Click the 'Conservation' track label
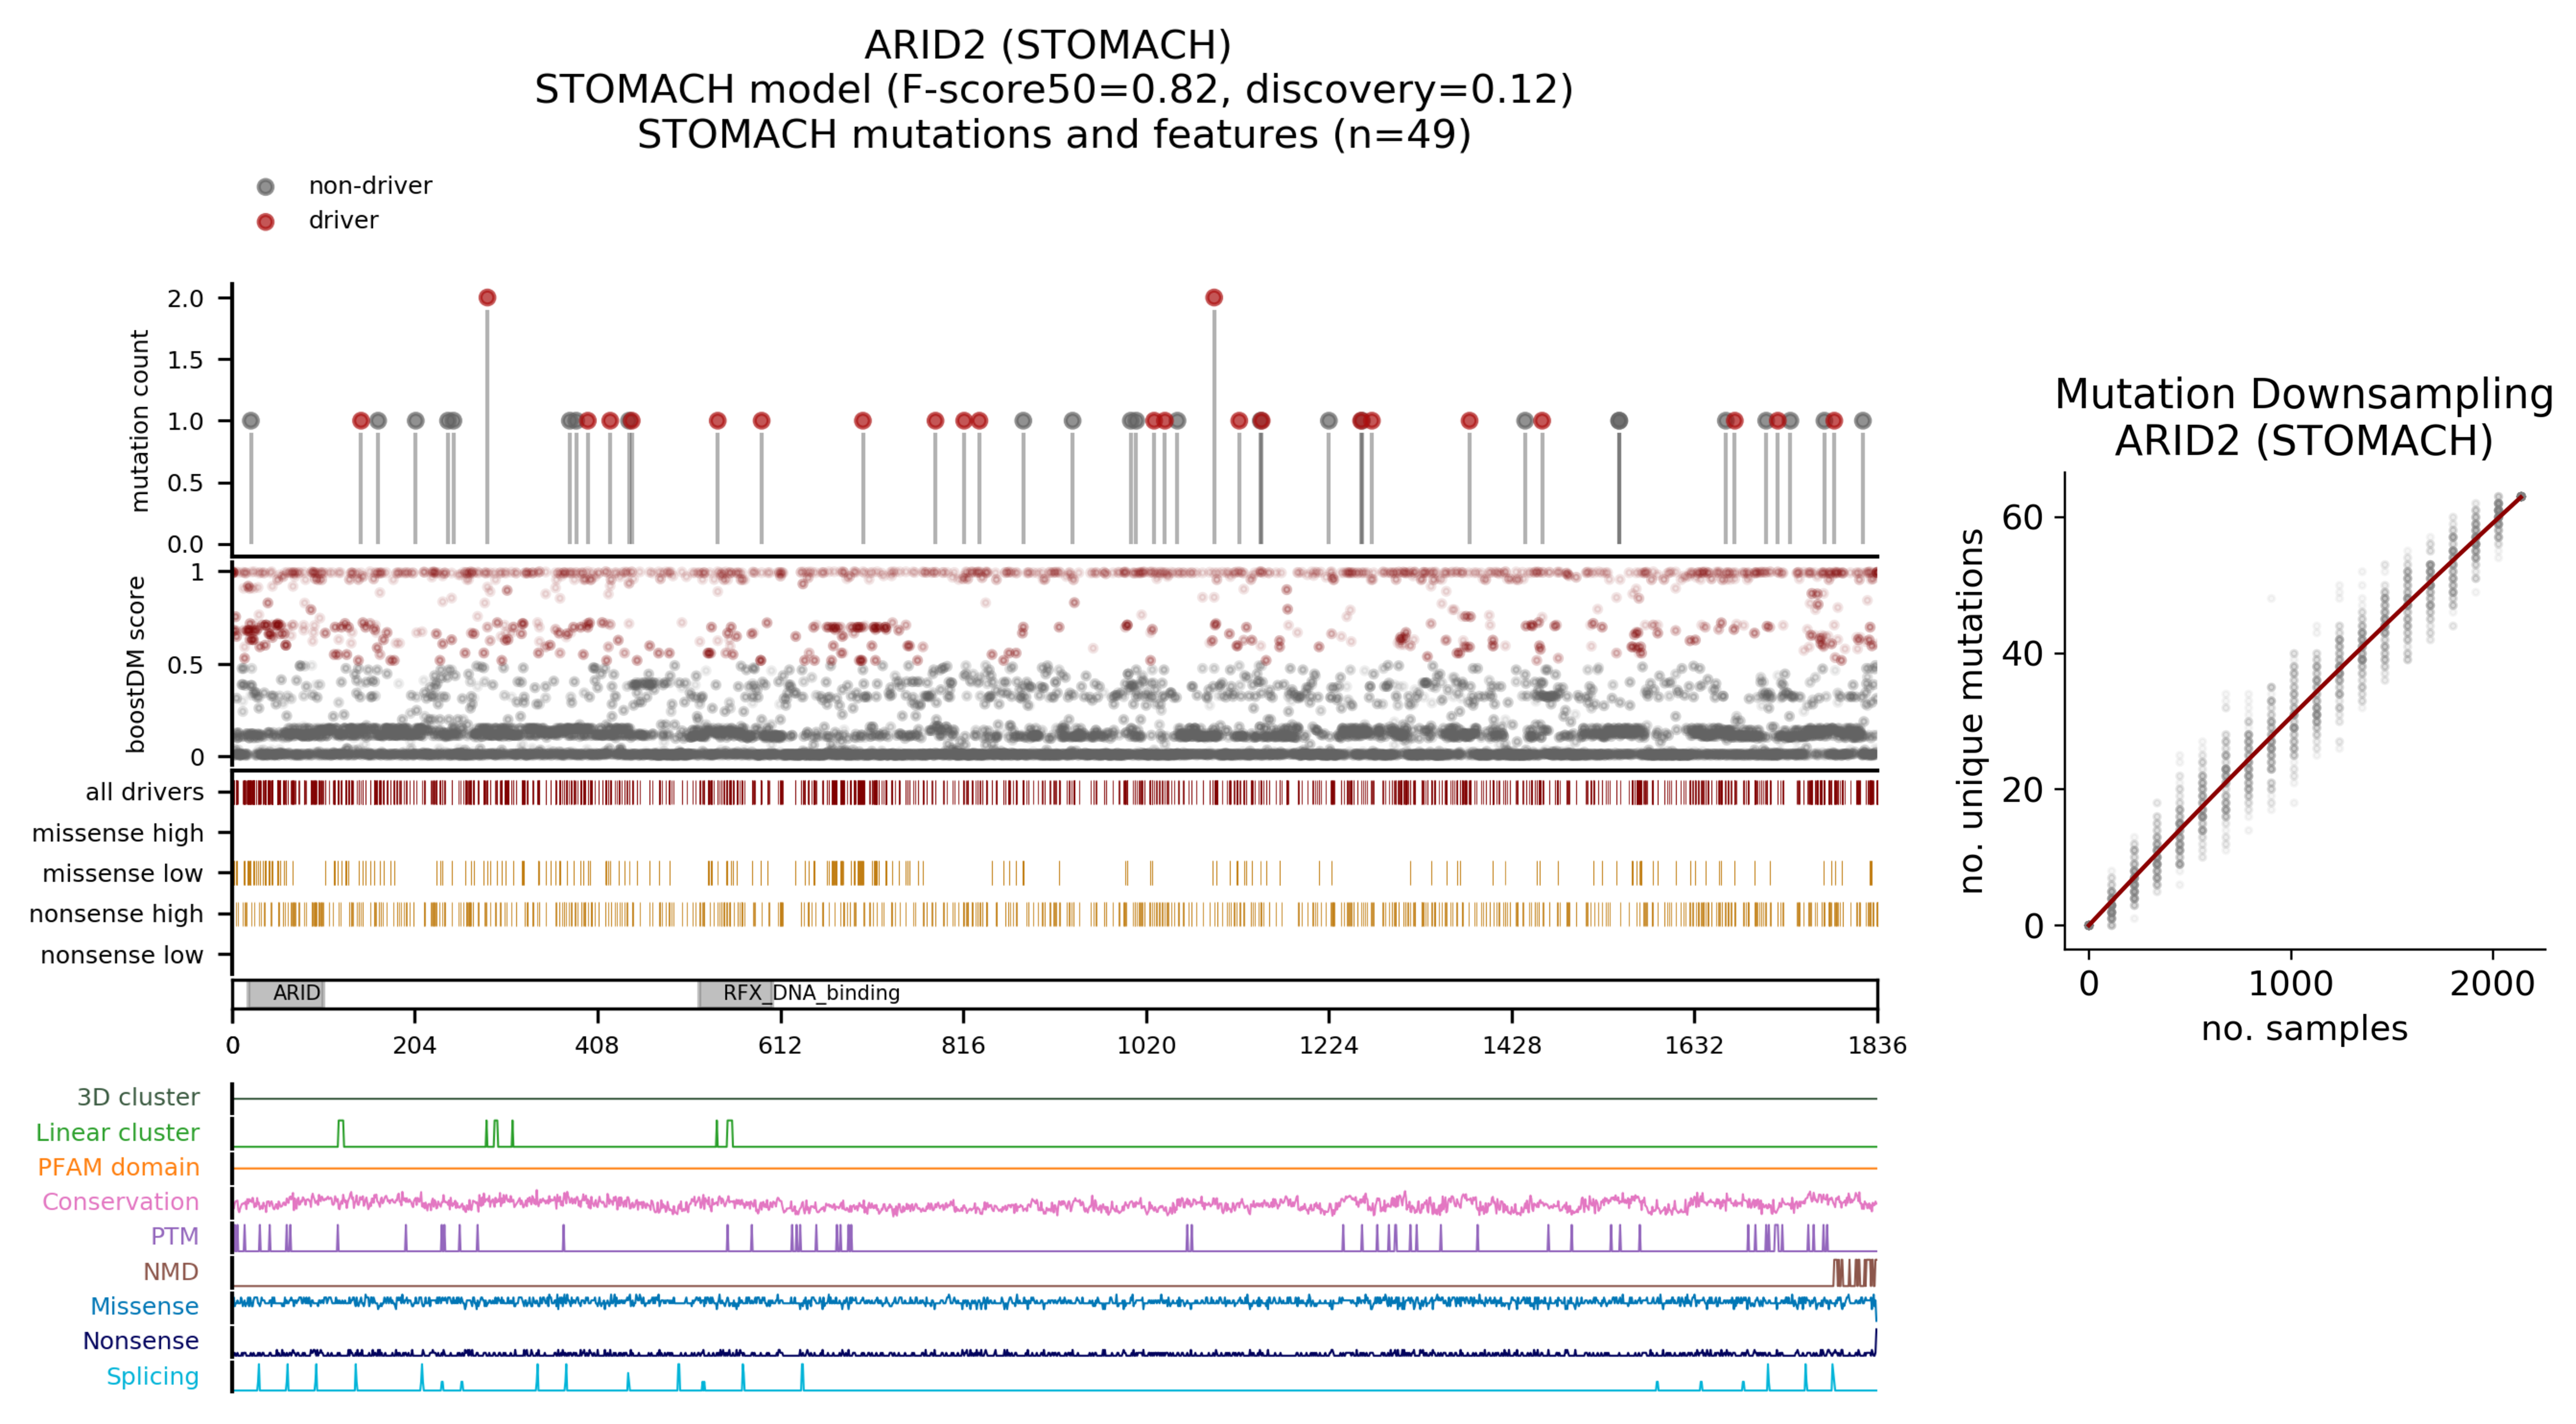 point(120,1201)
